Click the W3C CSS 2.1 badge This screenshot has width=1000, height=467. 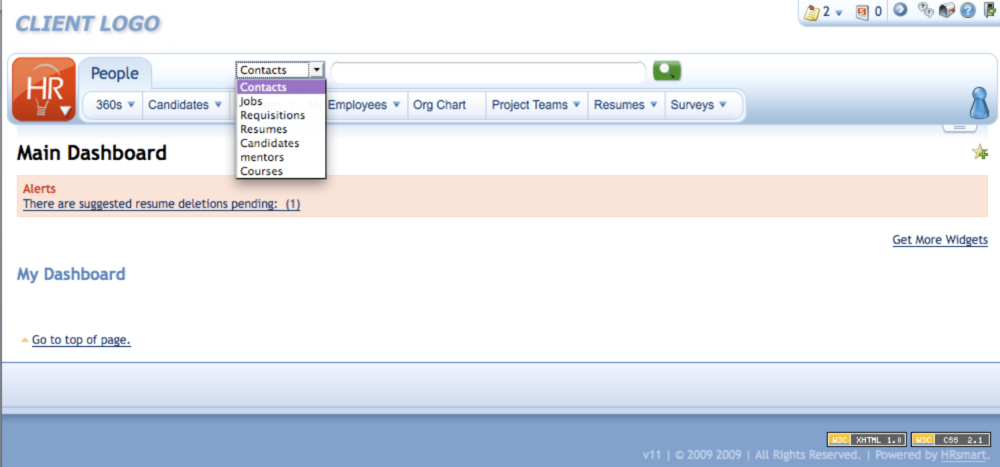[x=951, y=440]
